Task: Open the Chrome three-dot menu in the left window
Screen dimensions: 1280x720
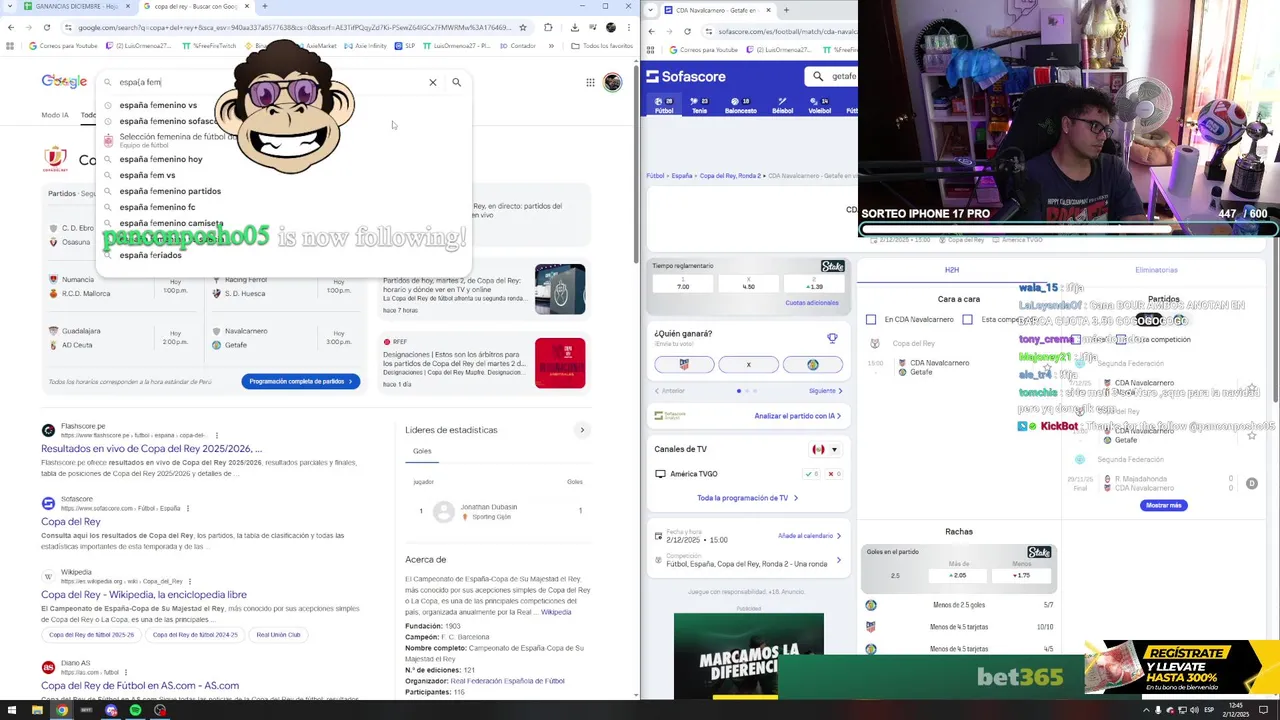Action: click(629, 27)
